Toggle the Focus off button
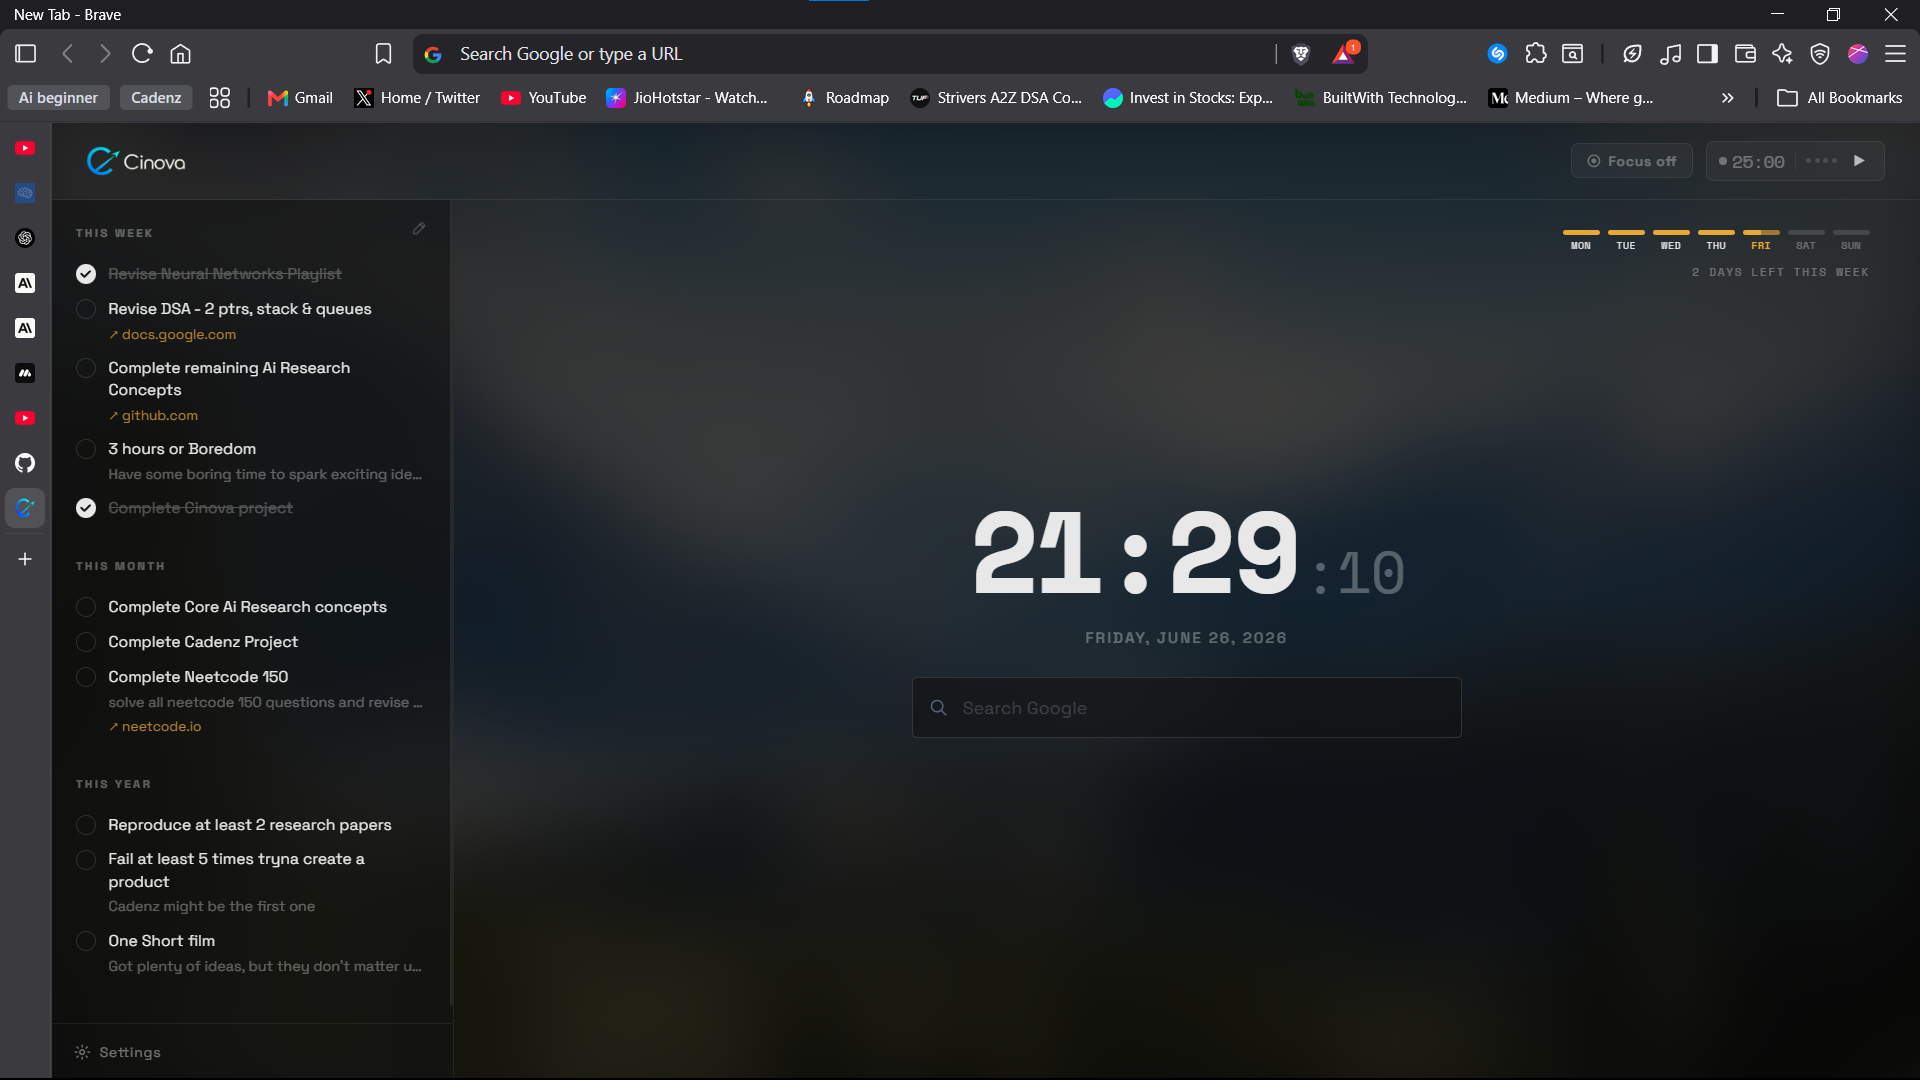The height and width of the screenshot is (1080, 1920). click(1631, 161)
